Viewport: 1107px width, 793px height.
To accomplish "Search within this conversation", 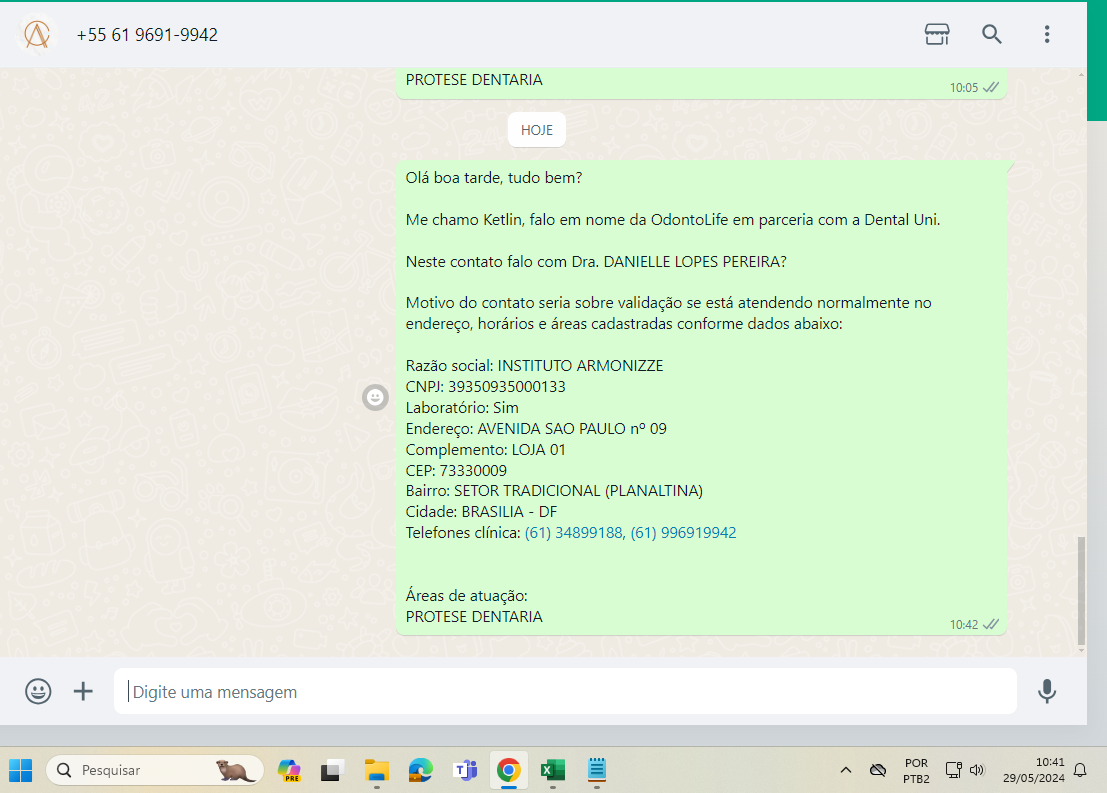I will click(992, 34).
